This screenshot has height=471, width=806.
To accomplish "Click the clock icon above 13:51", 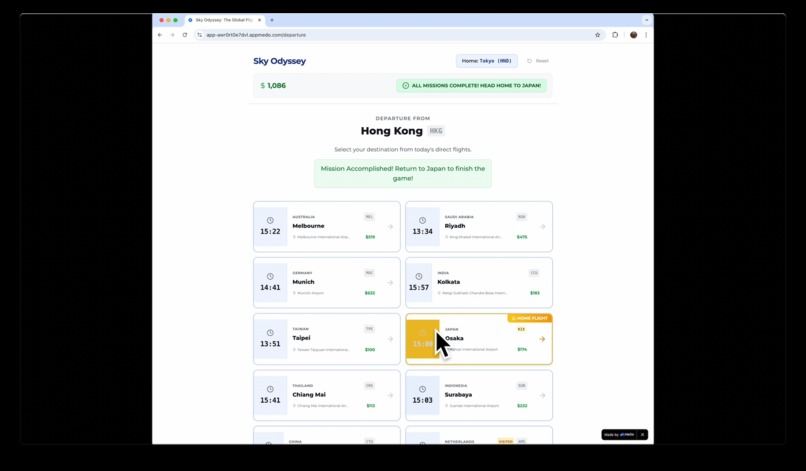I will 270,333.
